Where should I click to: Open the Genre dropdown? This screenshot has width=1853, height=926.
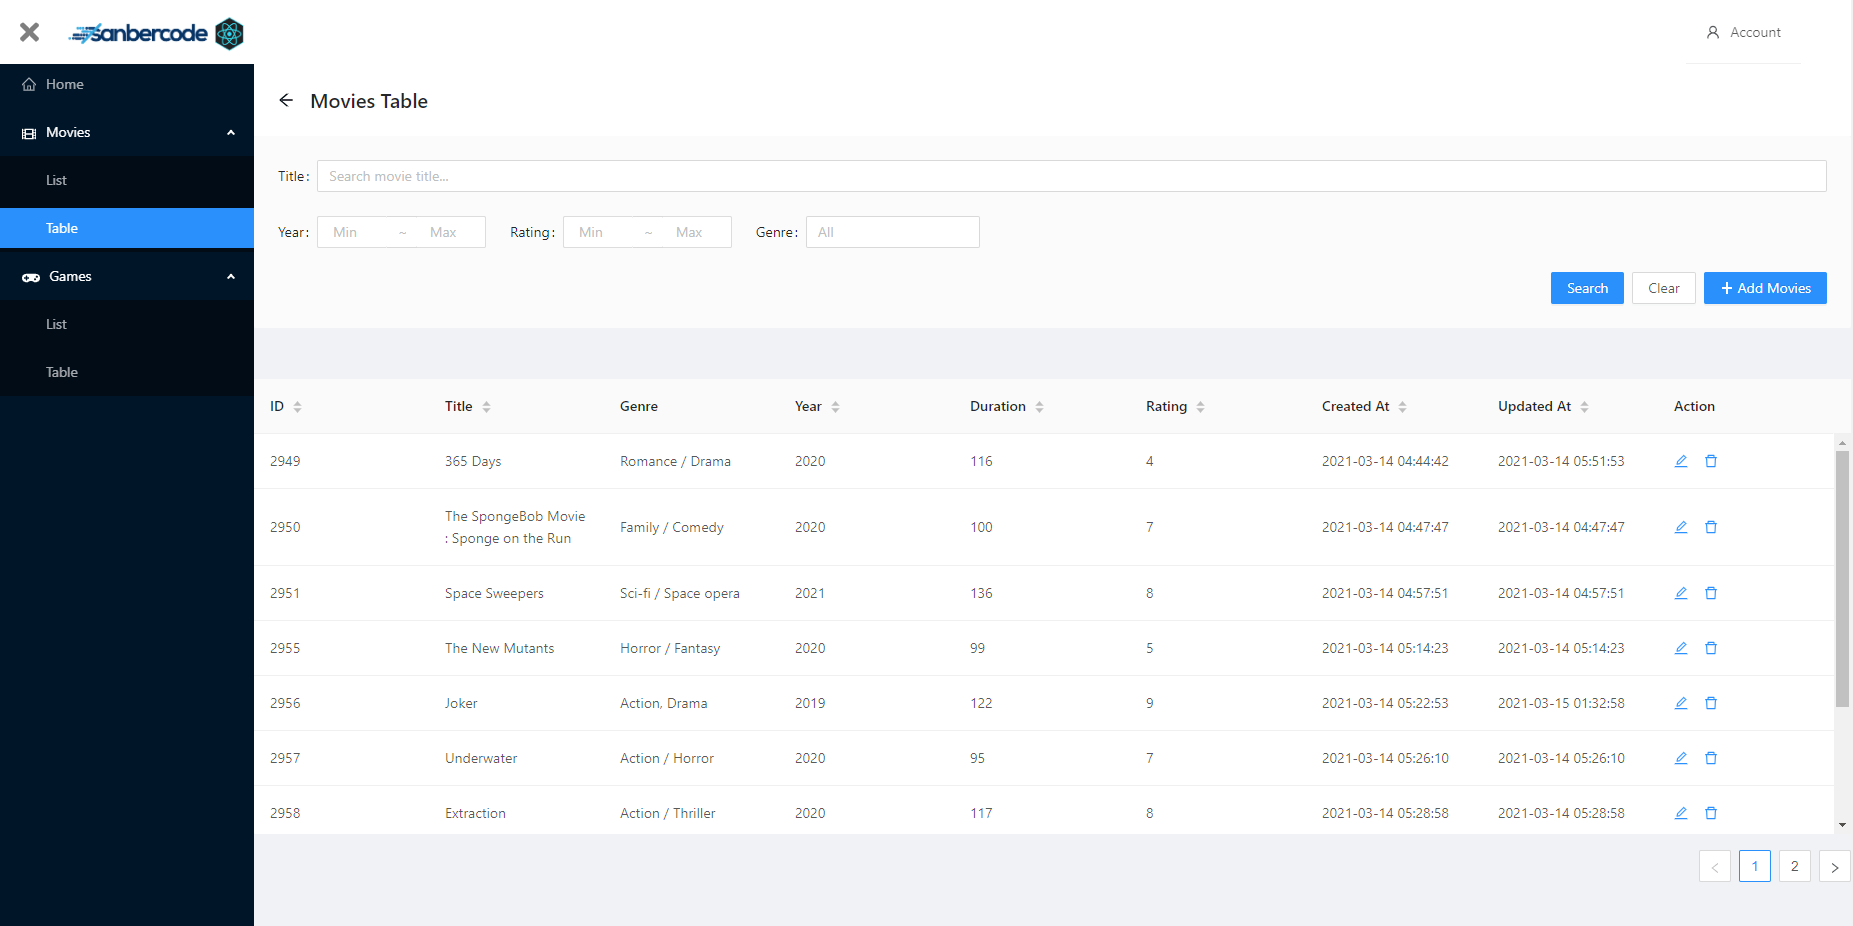tap(893, 232)
